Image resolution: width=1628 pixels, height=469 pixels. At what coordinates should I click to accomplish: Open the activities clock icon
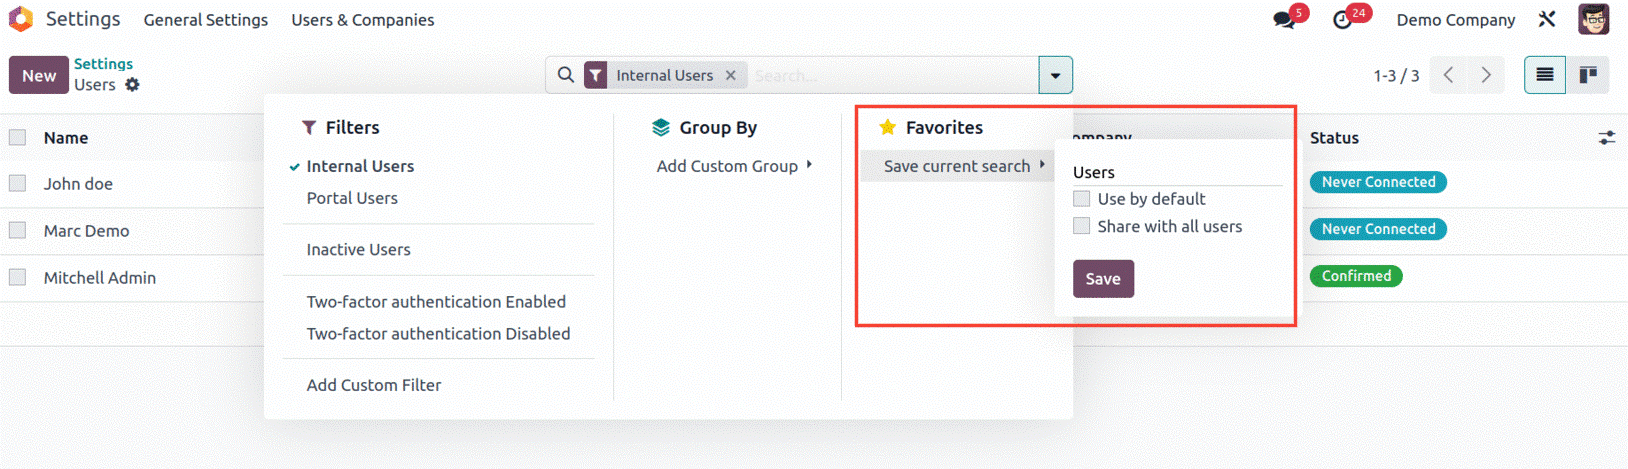pyautogui.click(x=1343, y=20)
